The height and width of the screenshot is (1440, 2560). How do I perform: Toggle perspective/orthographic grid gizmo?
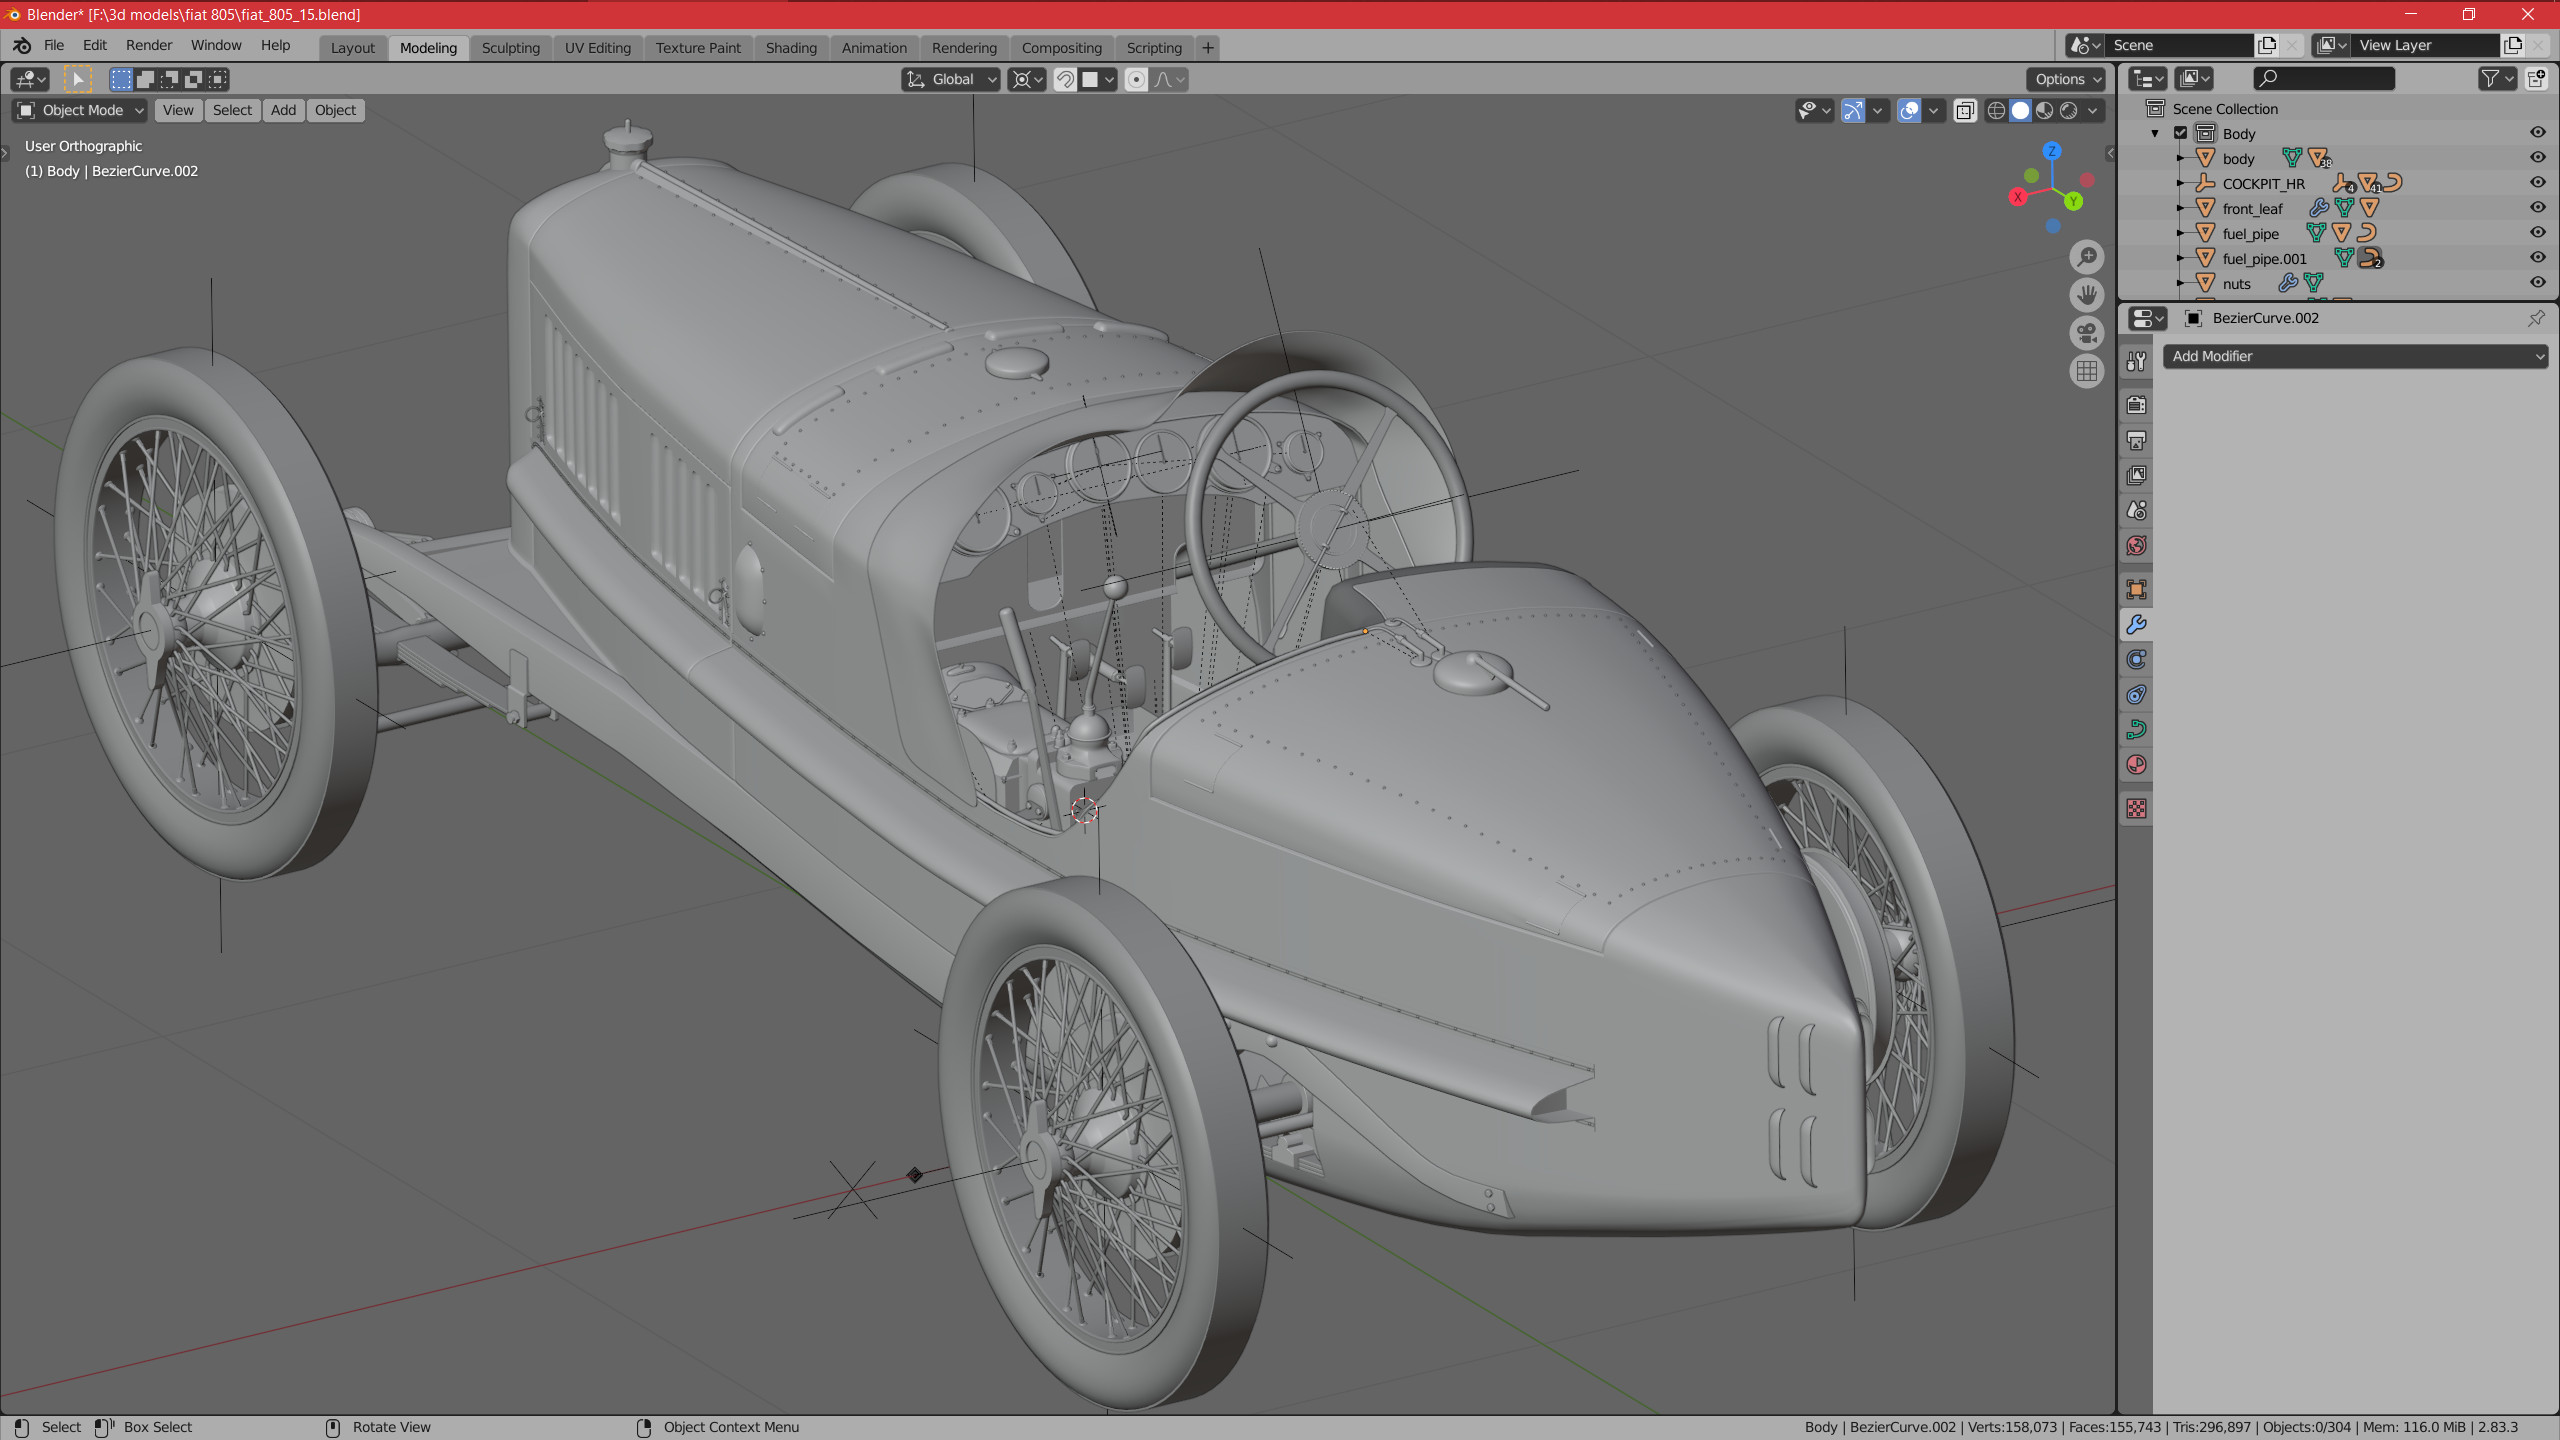point(2087,371)
